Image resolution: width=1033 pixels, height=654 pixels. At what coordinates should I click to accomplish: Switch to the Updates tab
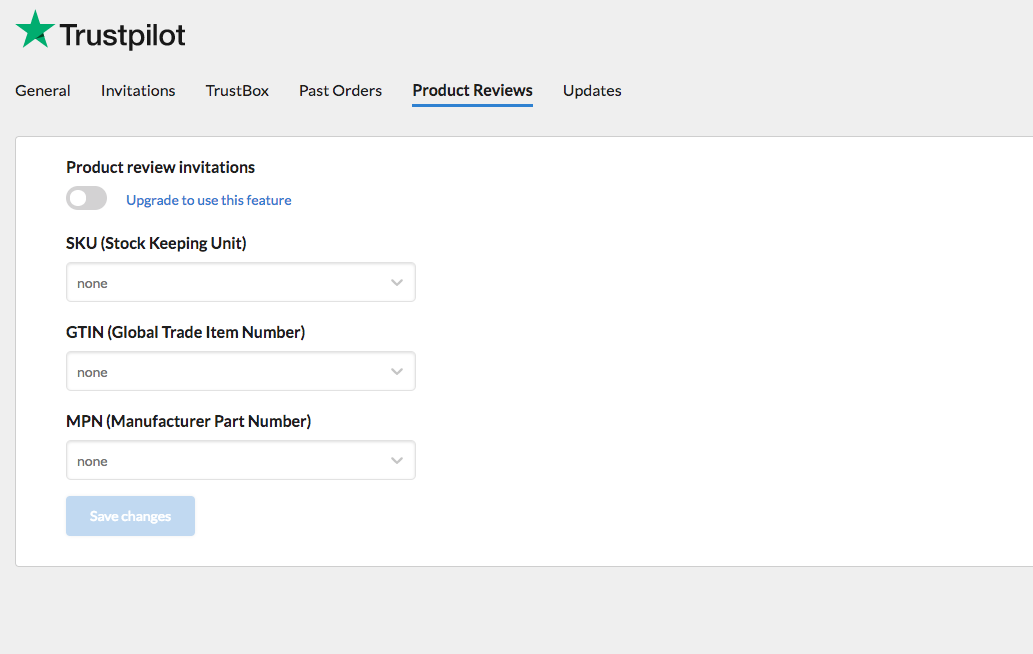pos(592,90)
